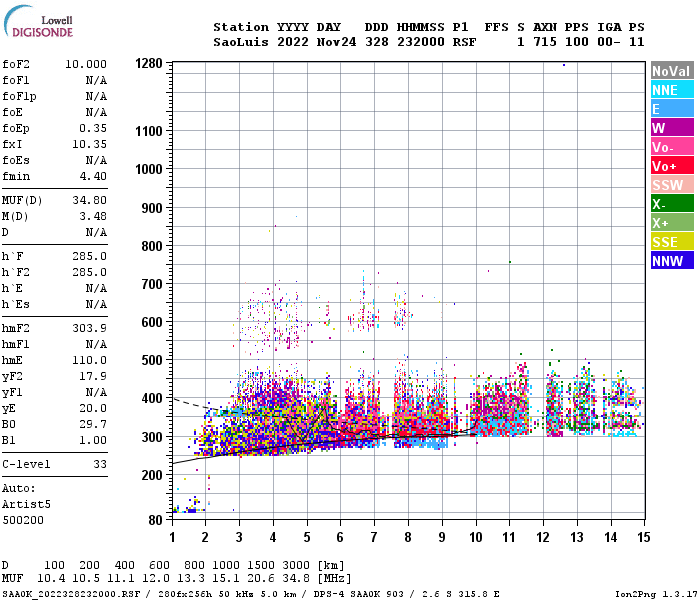This screenshot has width=700, height=600.
Task: Click the Lowell Digisonde logo
Action: coord(38,22)
